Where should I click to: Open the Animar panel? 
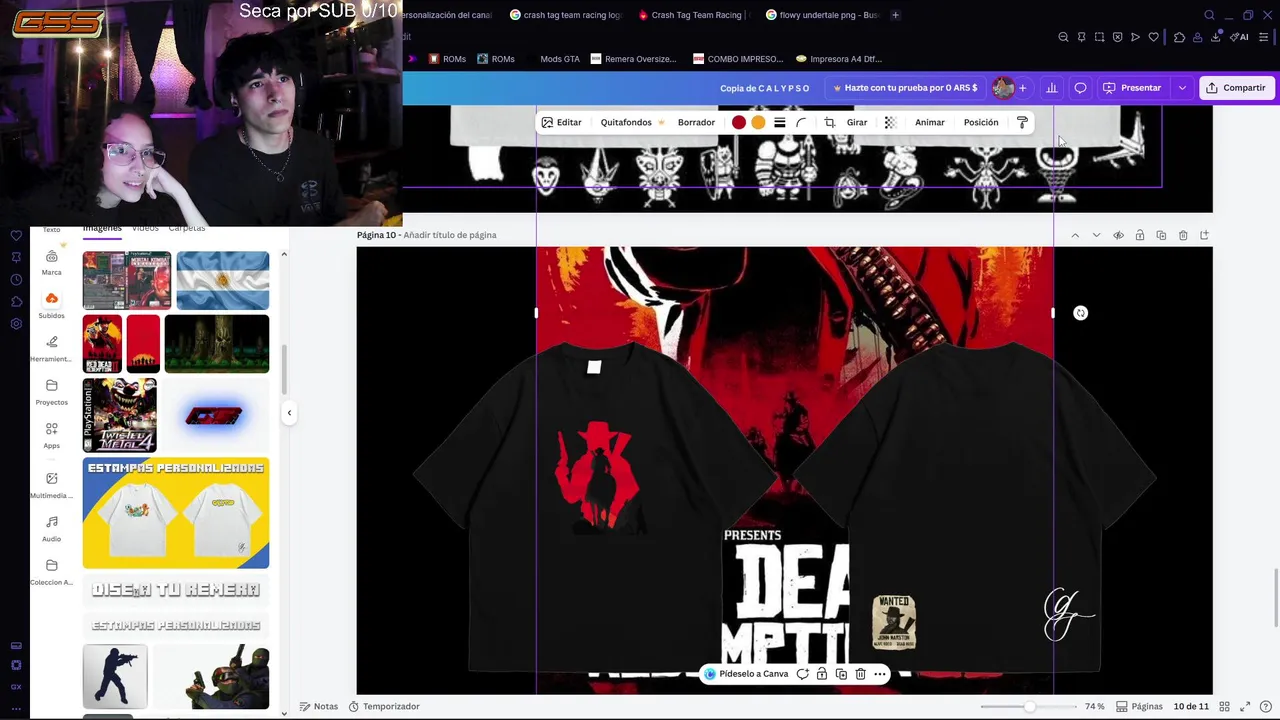tap(930, 122)
